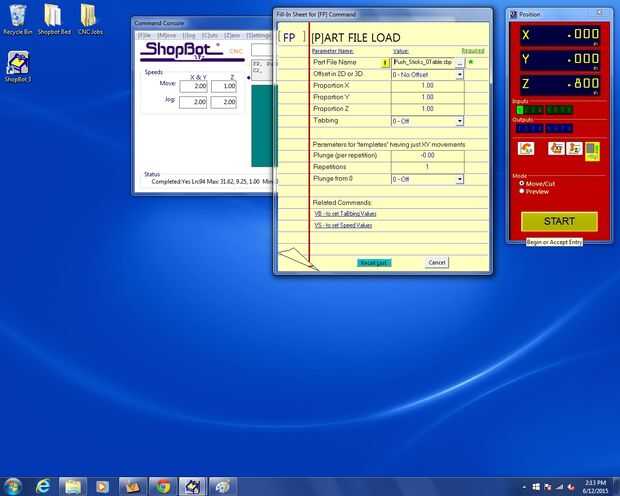Open the [S]ettings menu in Command Console
The height and width of the screenshot is (496, 620).
pos(259,36)
